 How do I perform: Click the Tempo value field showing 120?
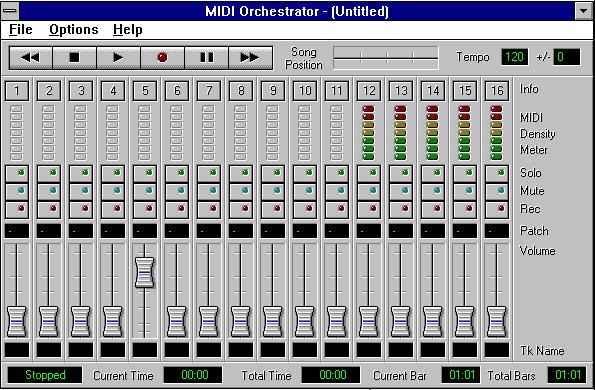515,57
